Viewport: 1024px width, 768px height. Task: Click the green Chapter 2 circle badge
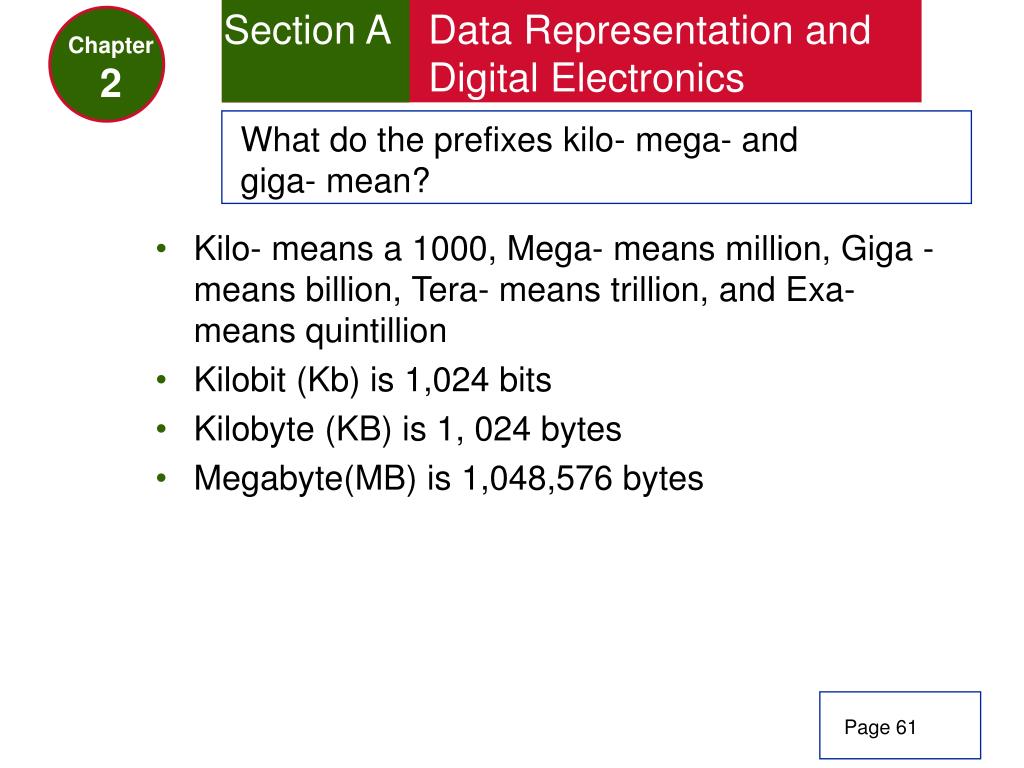pyautogui.click(x=106, y=64)
